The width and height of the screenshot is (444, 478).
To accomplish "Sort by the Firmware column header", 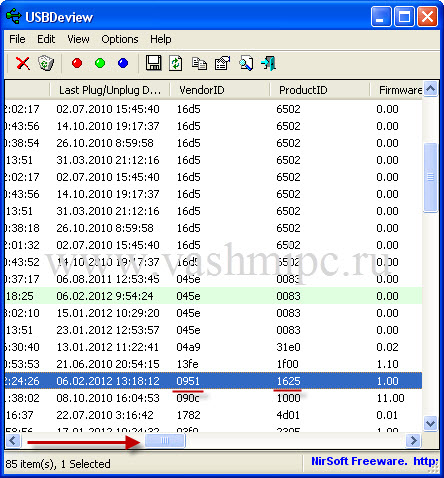I will pyautogui.click(x=397, y=90).
